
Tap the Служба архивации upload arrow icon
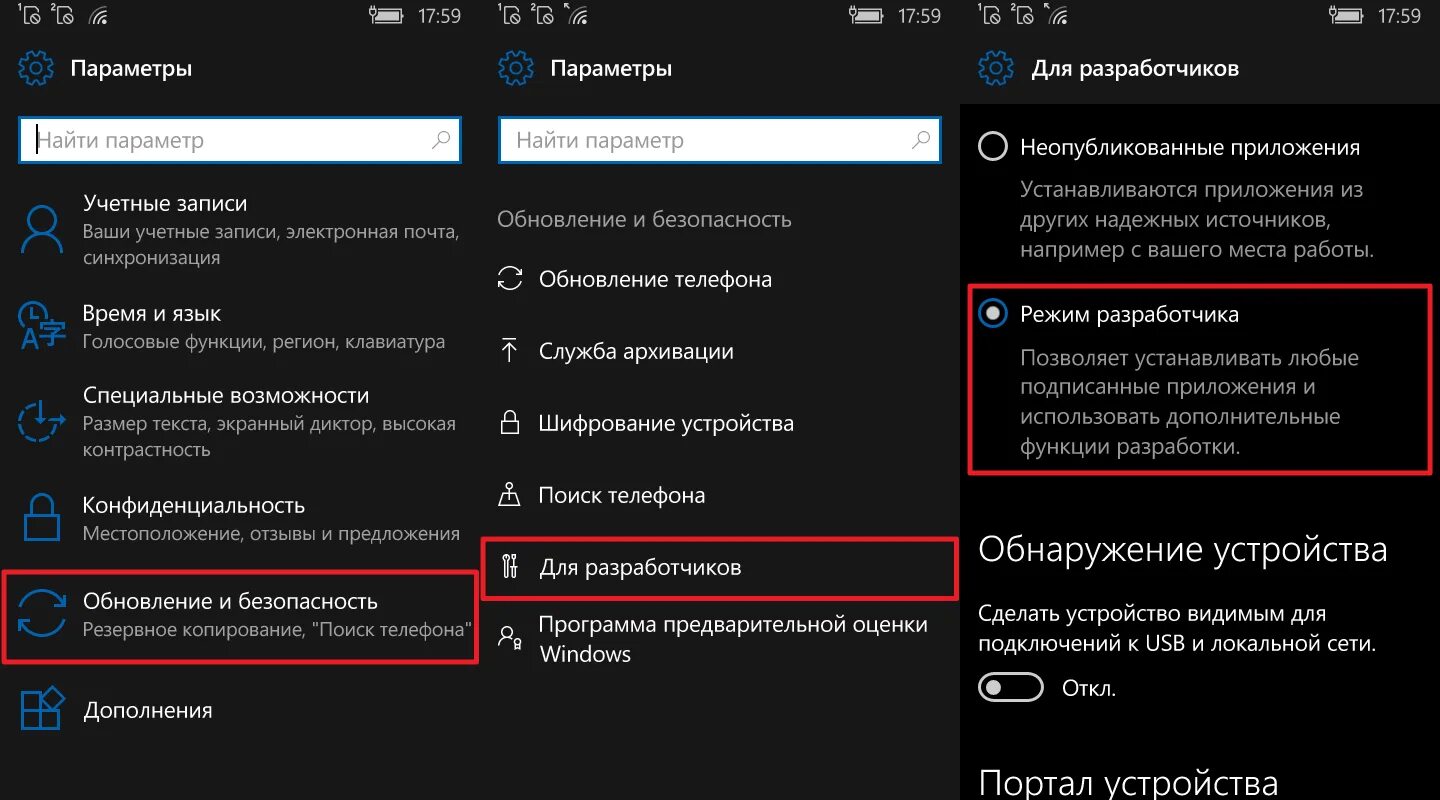509,351
